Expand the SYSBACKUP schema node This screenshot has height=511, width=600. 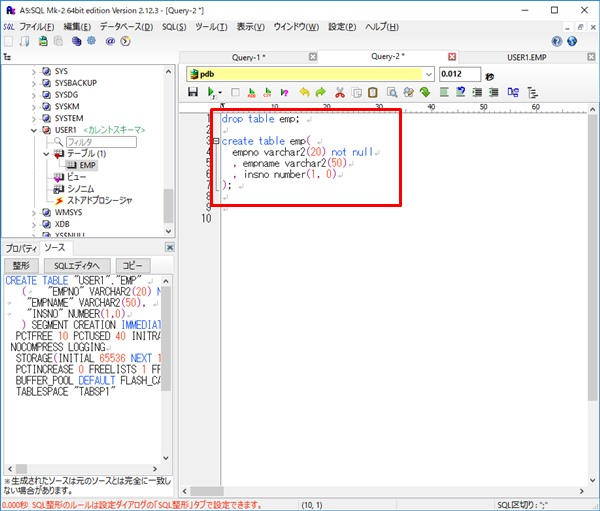(34, 83)
